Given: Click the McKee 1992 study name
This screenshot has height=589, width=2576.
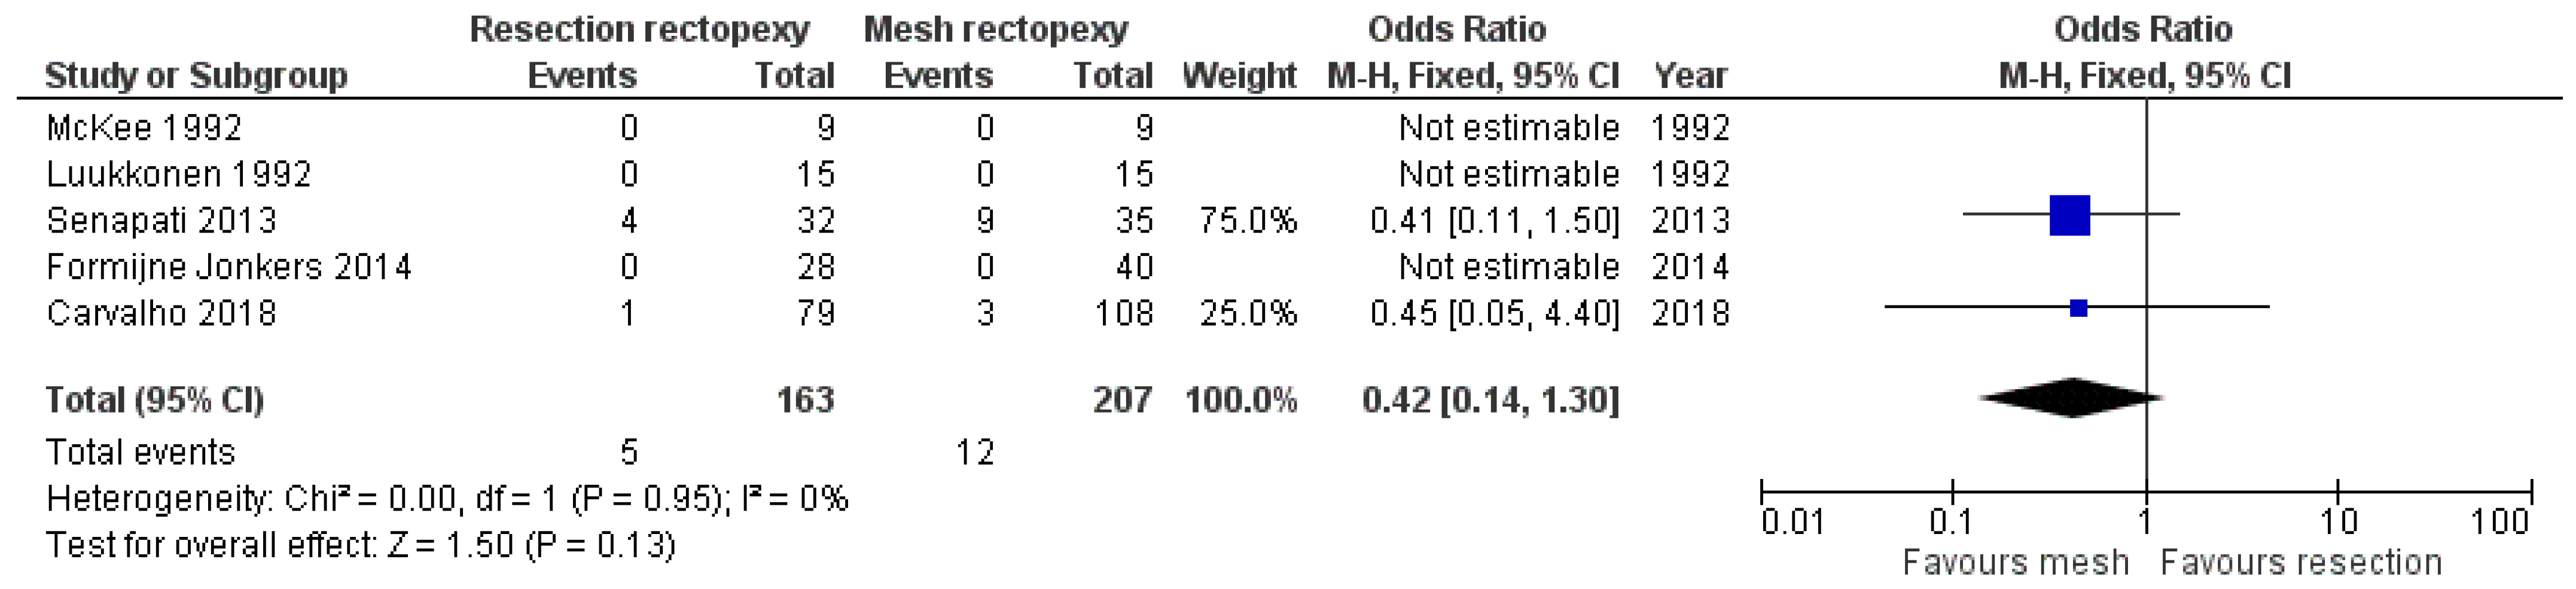Looking at the screenshot, I should pyautogui.click(x=144, y=128).
